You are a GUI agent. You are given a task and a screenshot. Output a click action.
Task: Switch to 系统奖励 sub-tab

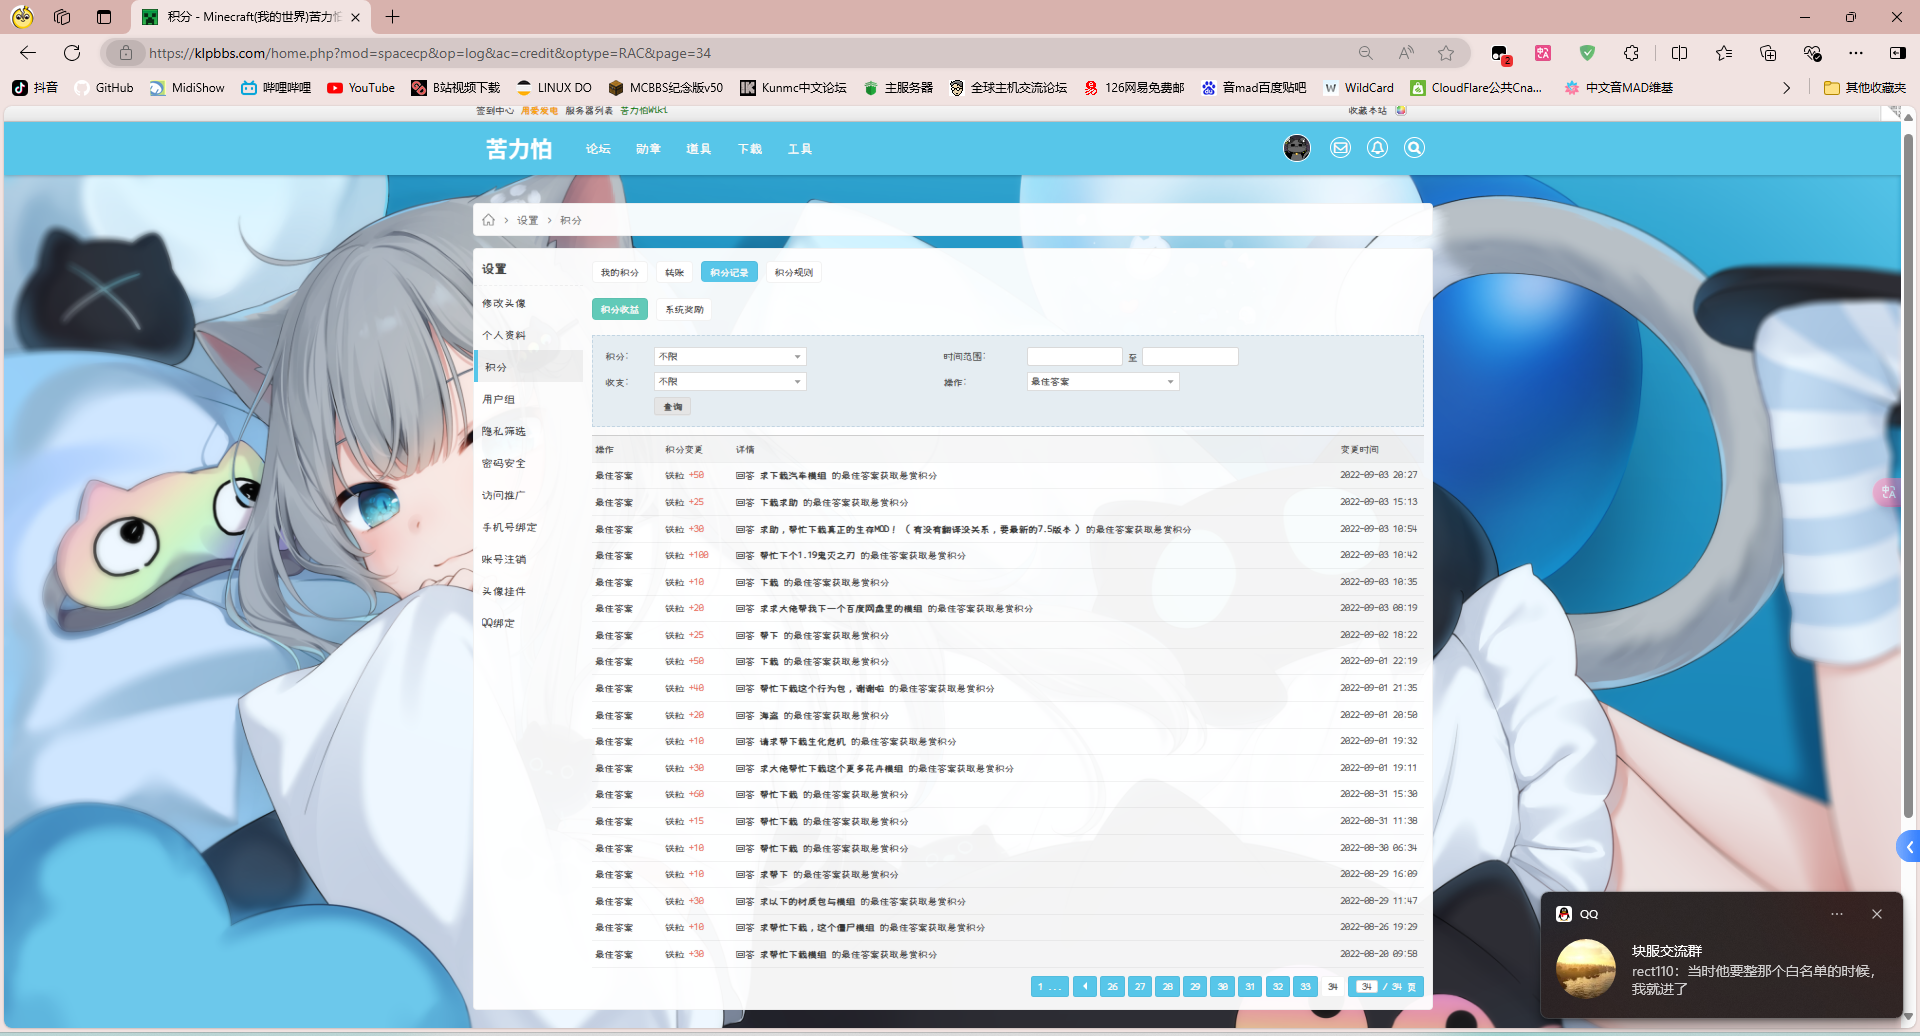685,310
